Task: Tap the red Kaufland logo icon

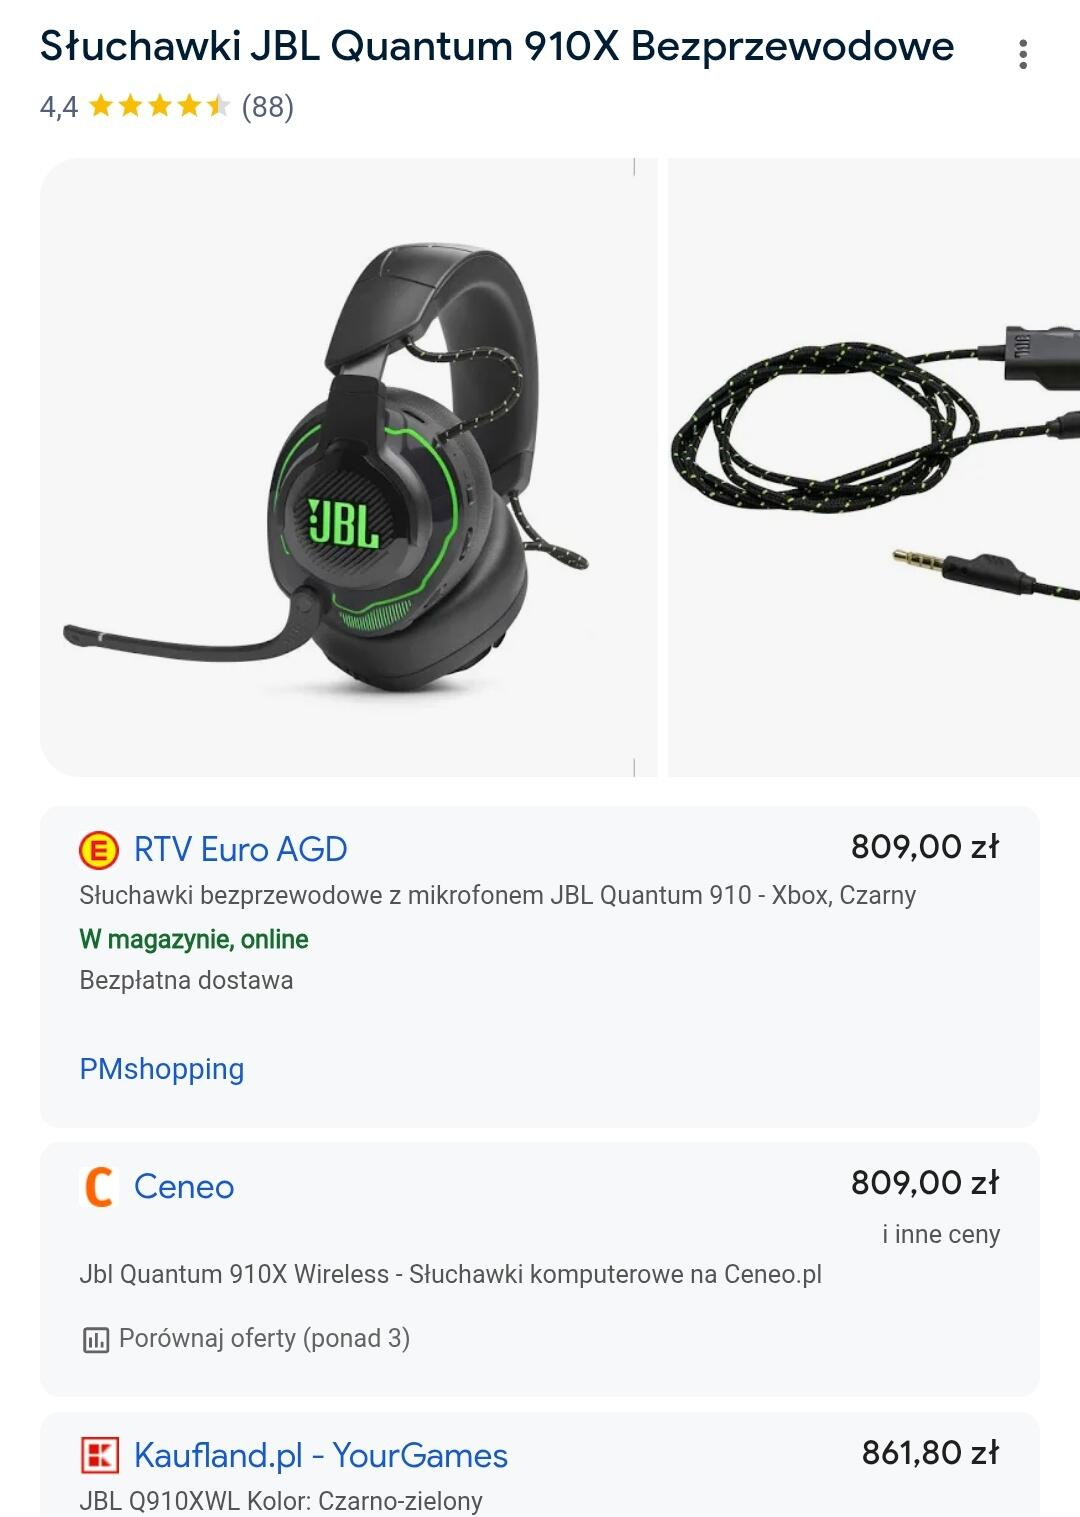Action: pyautogui.click(x=99, y=1455)
